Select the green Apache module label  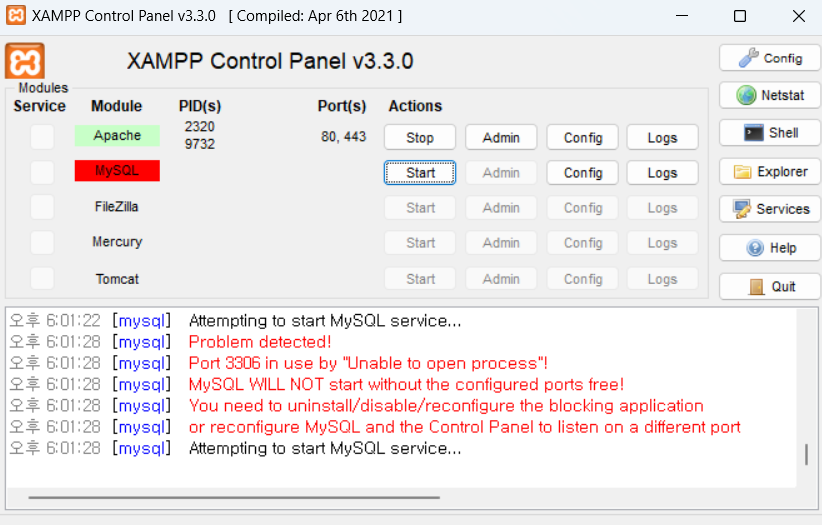117,135
